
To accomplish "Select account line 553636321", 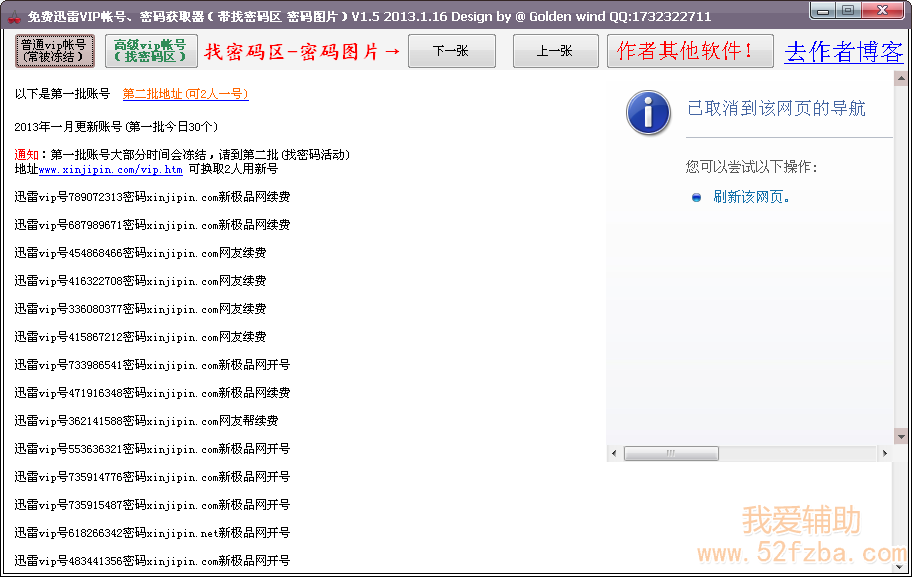I will [x=152, y=448].
